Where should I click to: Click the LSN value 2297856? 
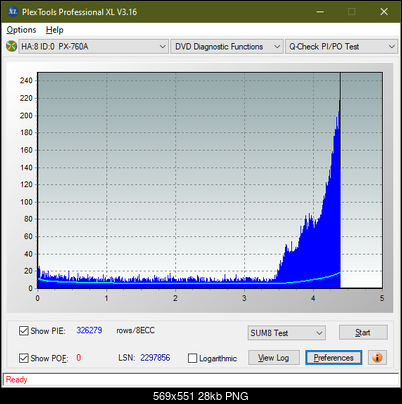[x=155, y=358]
